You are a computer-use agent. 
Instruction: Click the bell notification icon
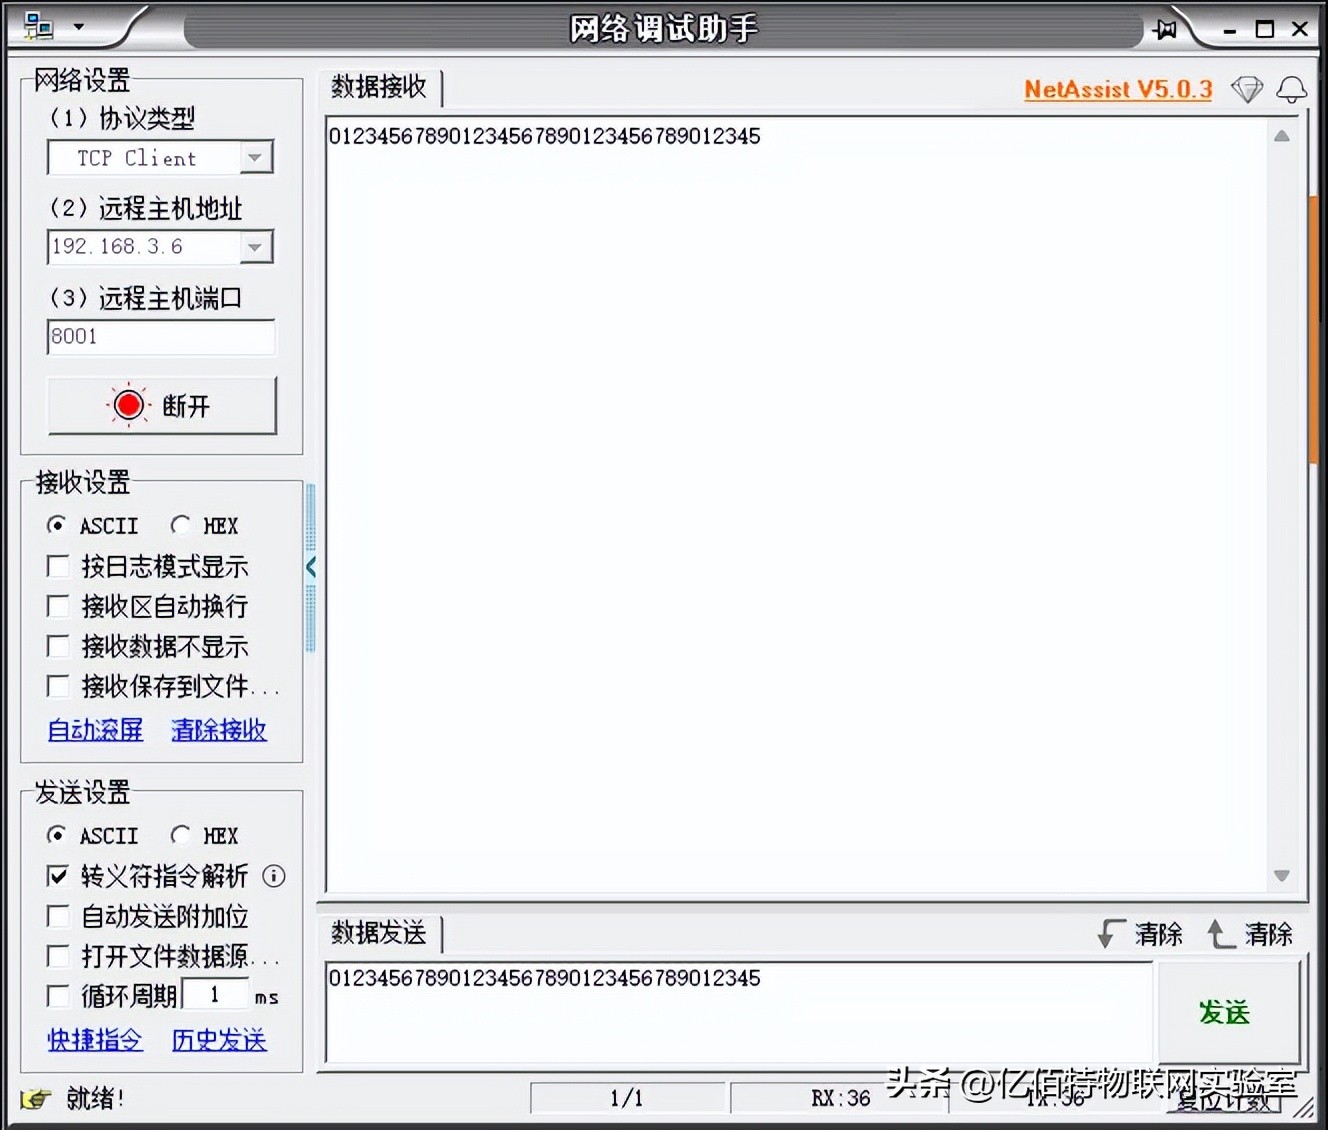(1292, 90)
